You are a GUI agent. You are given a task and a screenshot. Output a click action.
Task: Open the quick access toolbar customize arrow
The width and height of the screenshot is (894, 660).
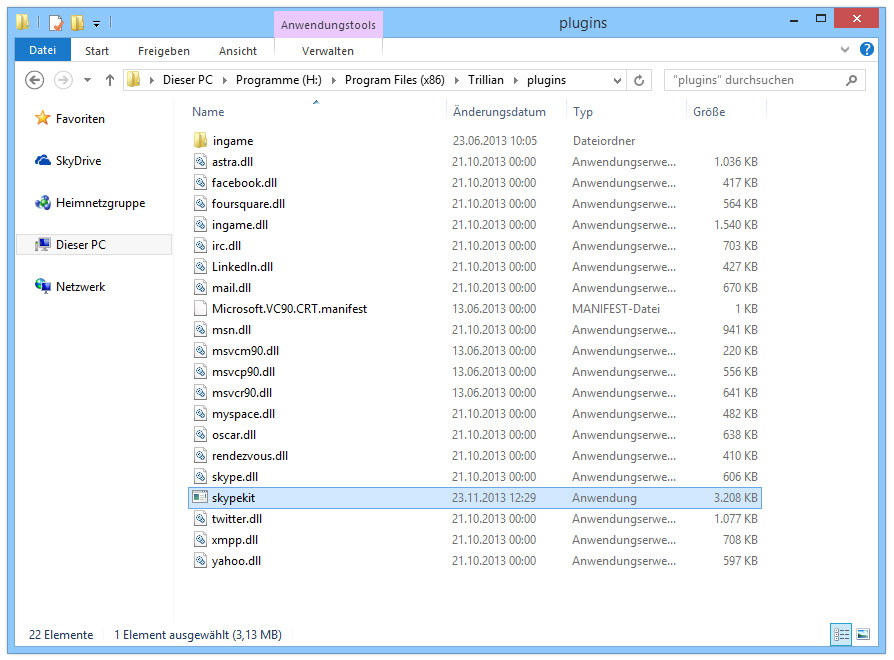point(96,24)
